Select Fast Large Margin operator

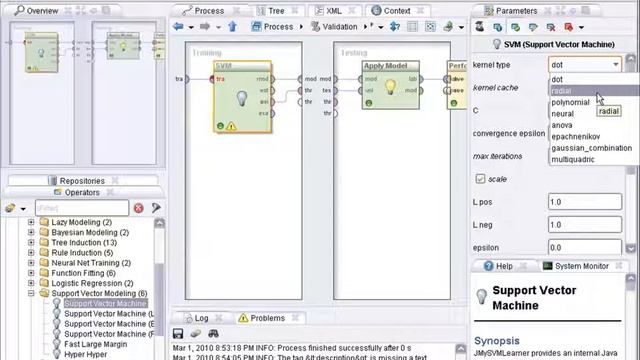[96, 344]
